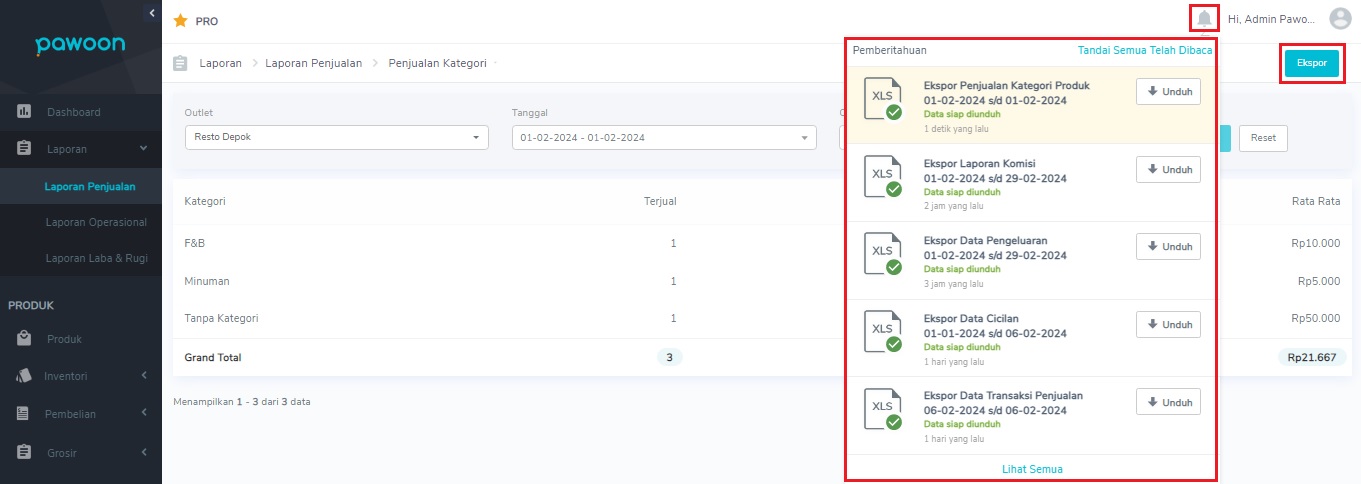
Task: Click the Reset filter button
Action: pyautogui.click(x=1263, y=138)
